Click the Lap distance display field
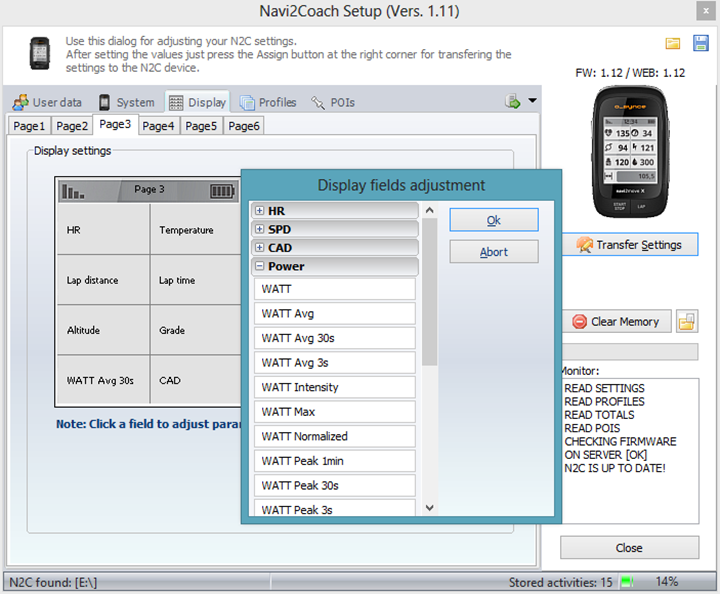The image size is (720, 594). click(103, 280)
